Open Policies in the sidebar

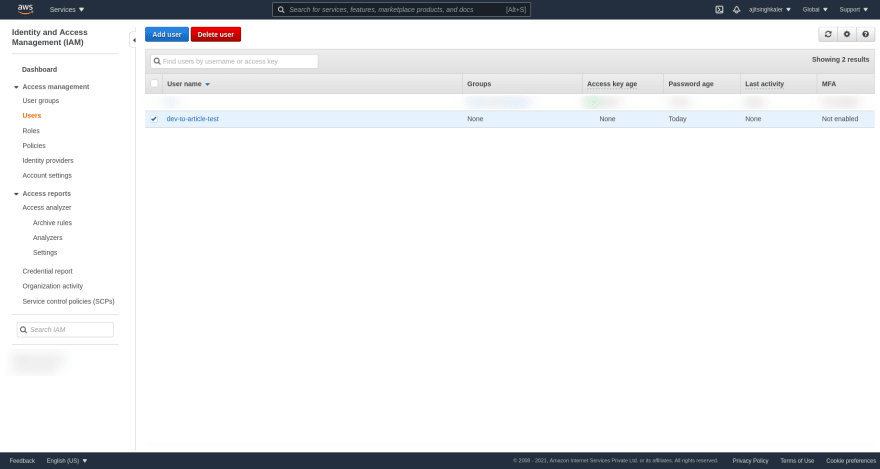coord(34,146)
